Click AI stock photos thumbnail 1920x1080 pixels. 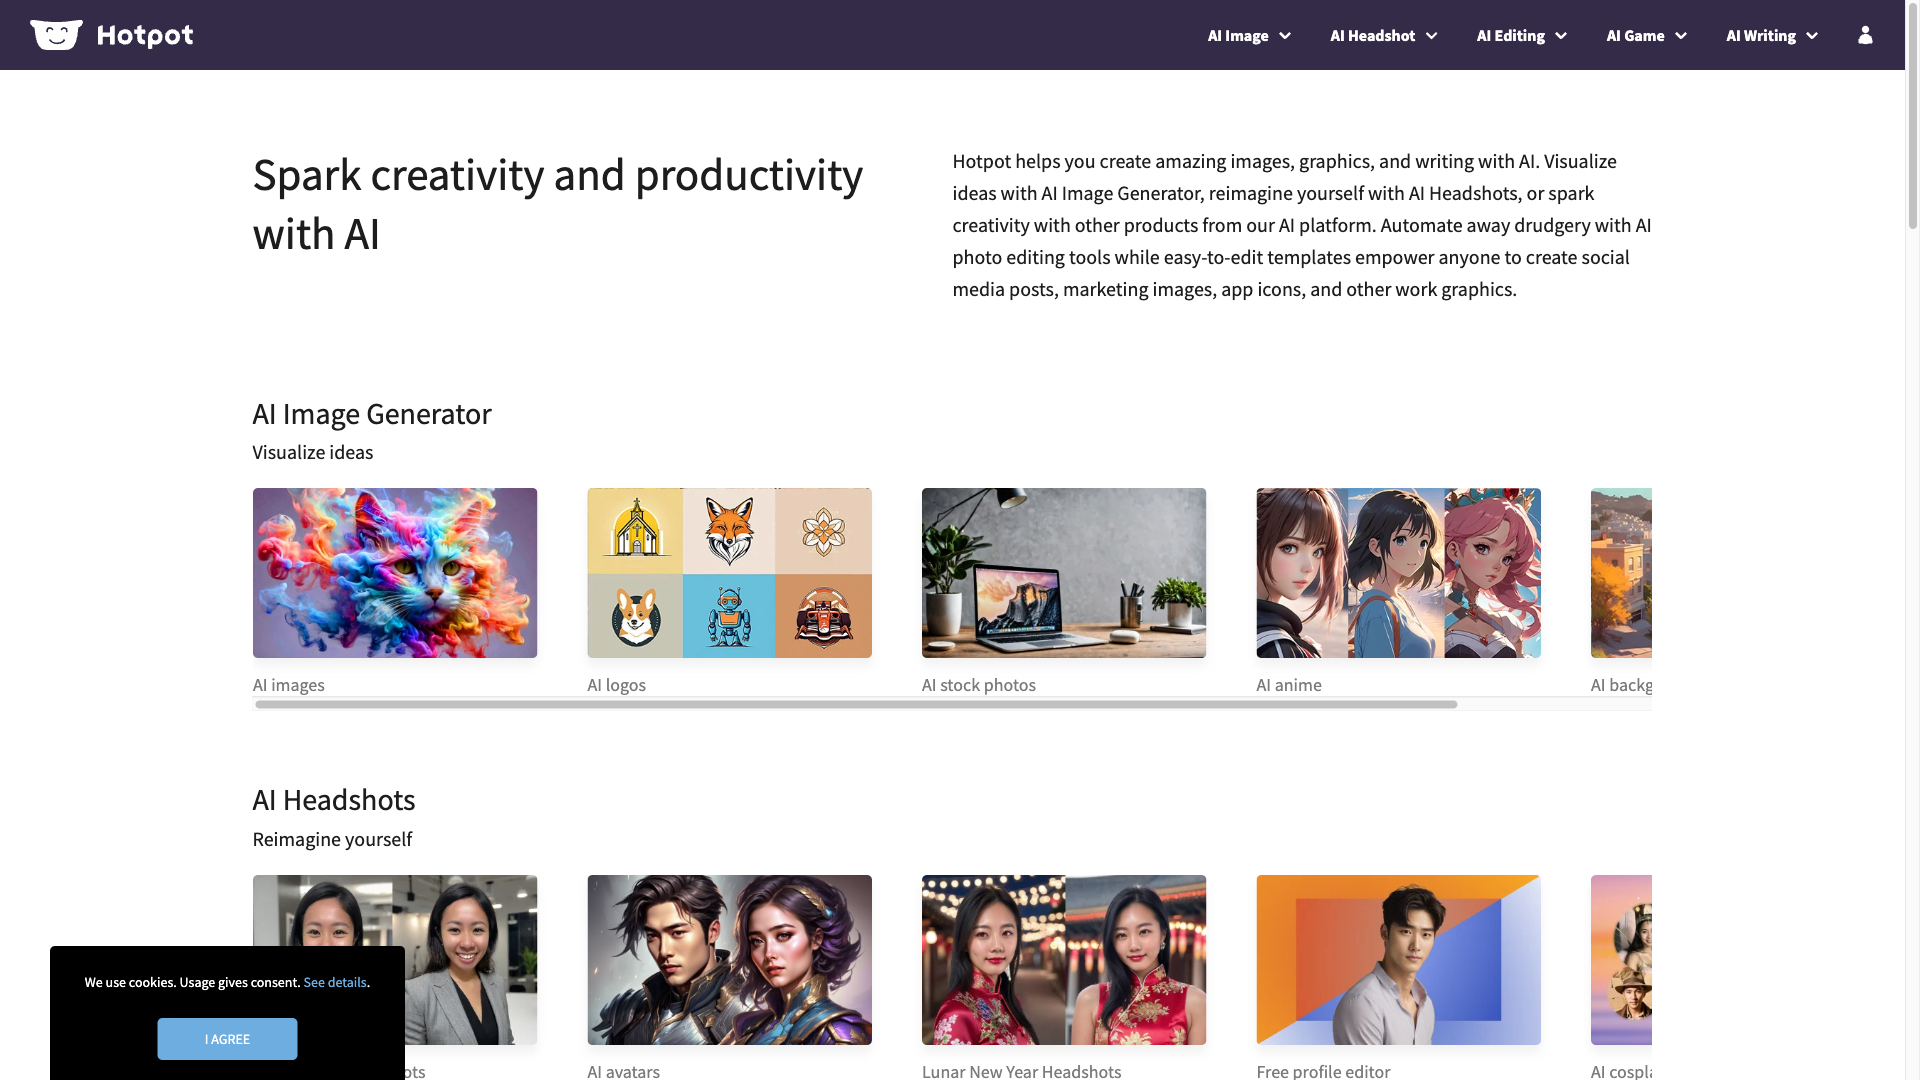[x=1063, y=572]
